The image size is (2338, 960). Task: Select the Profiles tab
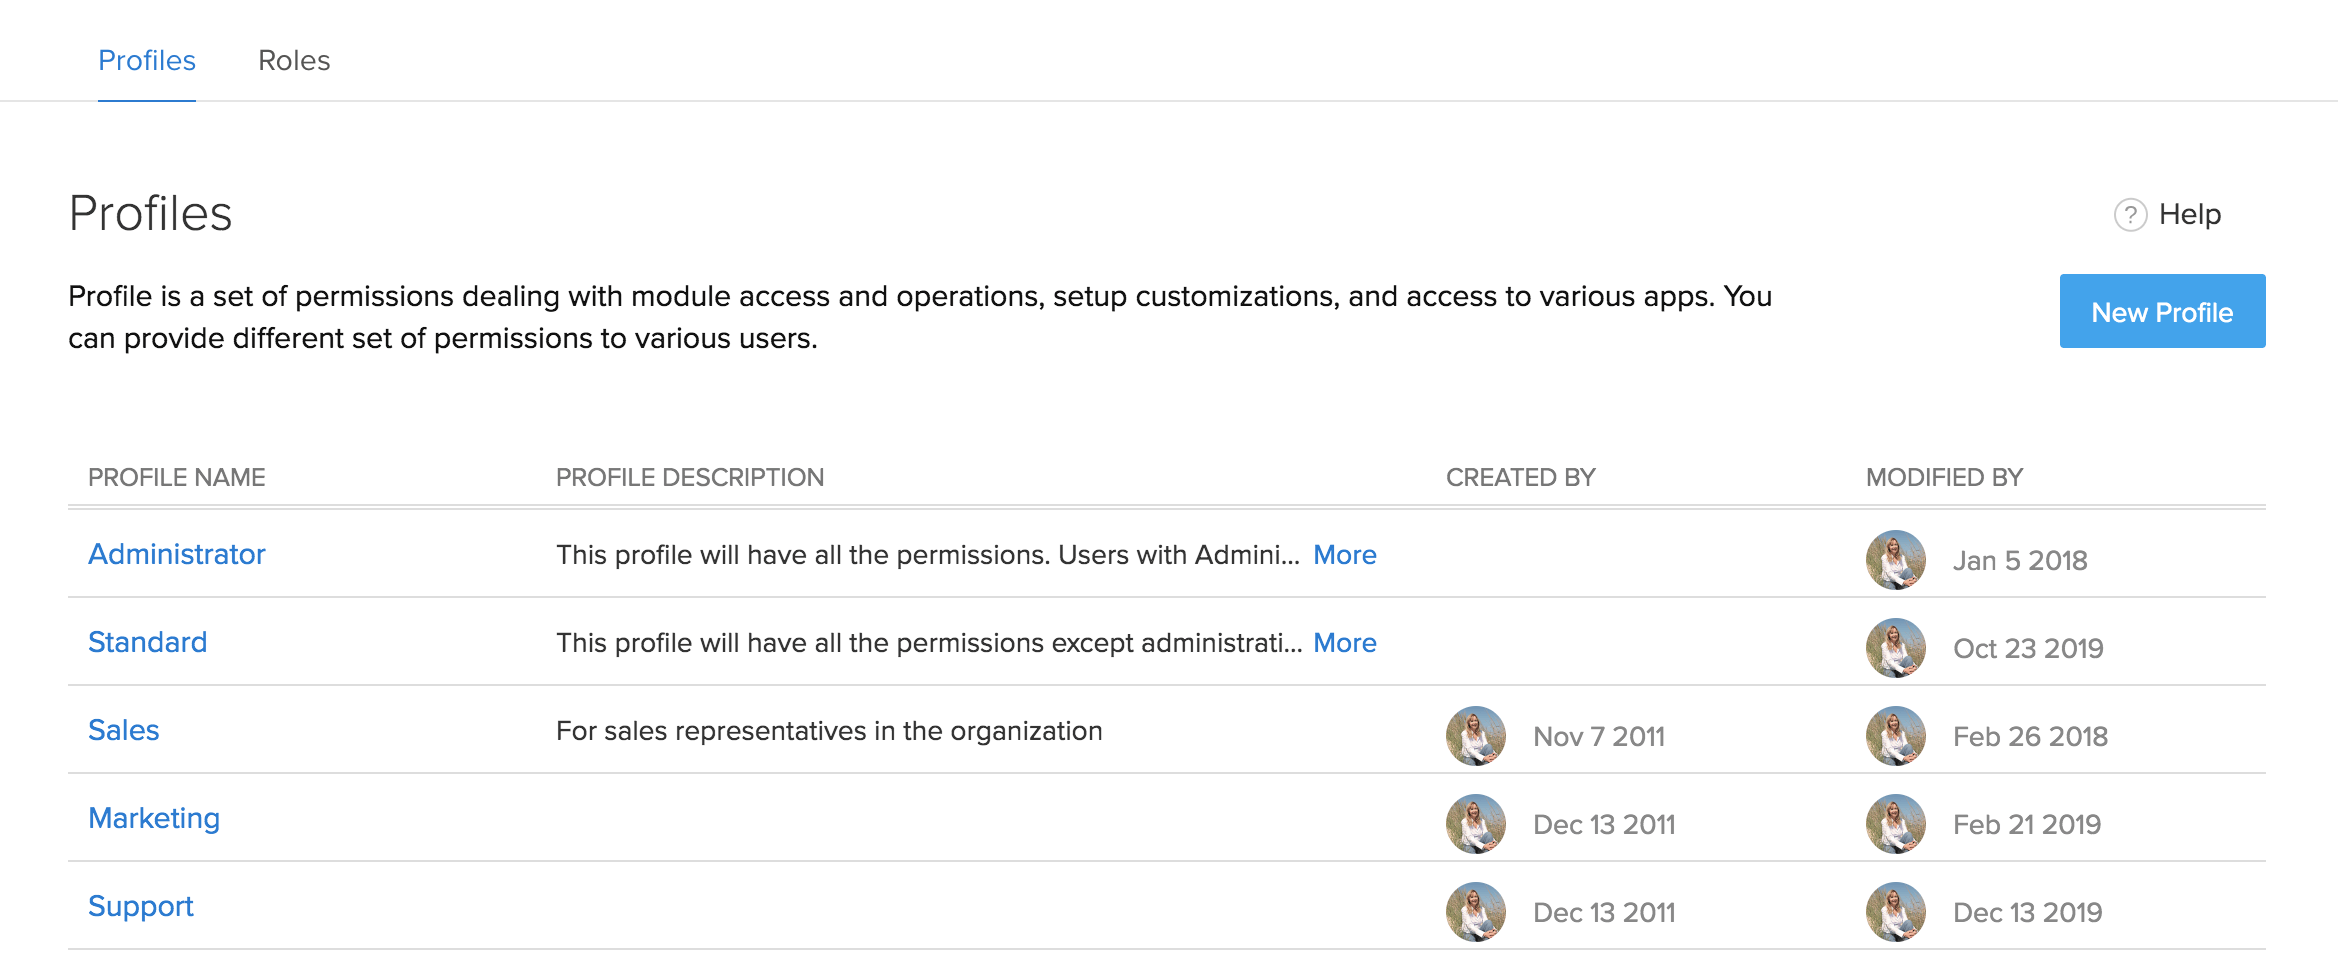(147, 61)
